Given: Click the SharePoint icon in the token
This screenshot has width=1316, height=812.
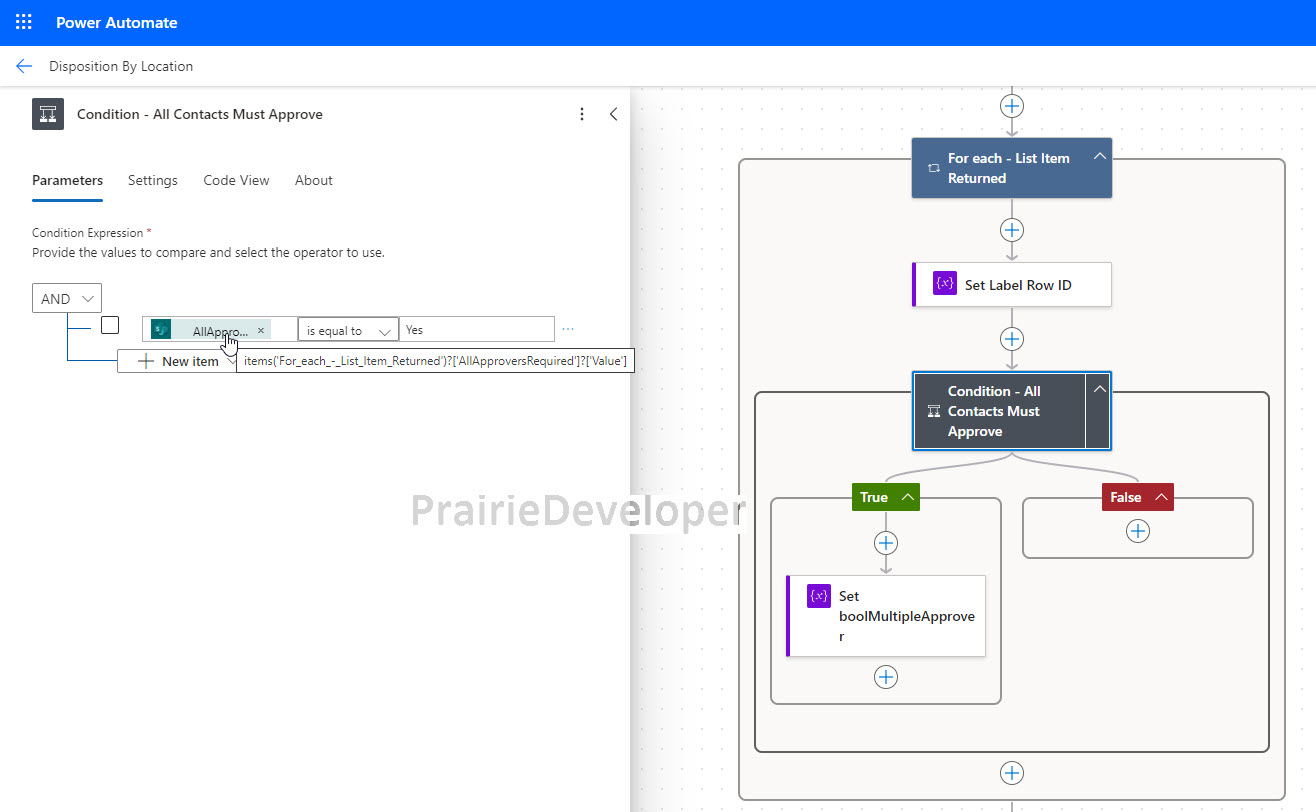Looking at the screenshot, I should [x=161, y=330].
